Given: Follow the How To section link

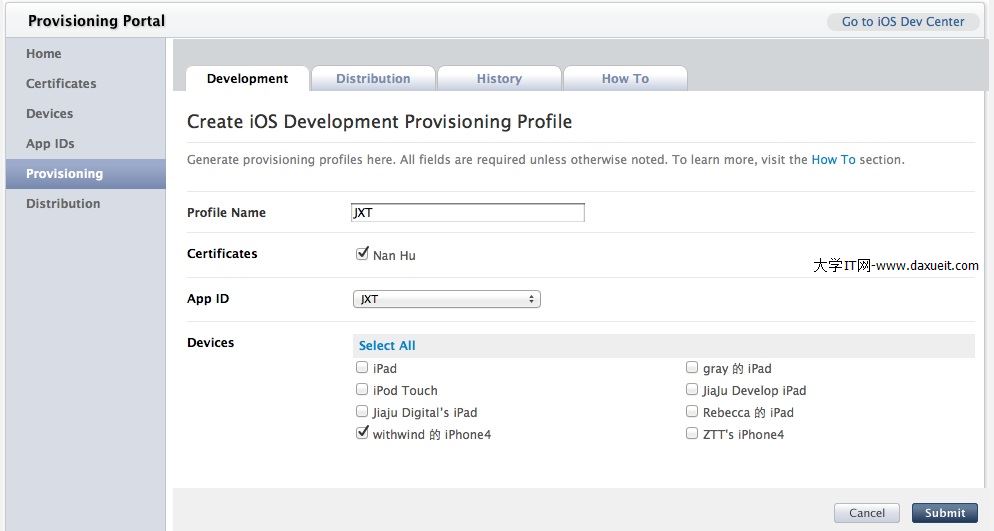Looking at the screenshot, I should click(833, 160).
